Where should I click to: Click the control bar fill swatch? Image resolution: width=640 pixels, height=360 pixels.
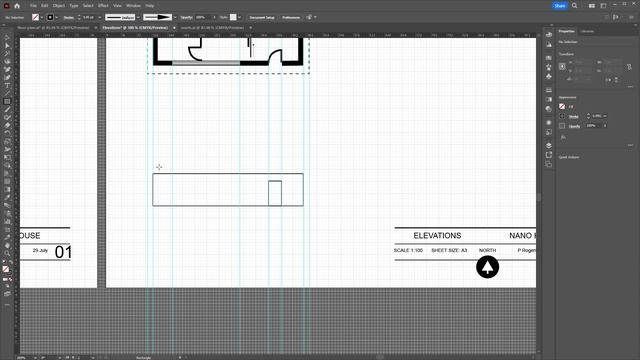coord(36,18)
